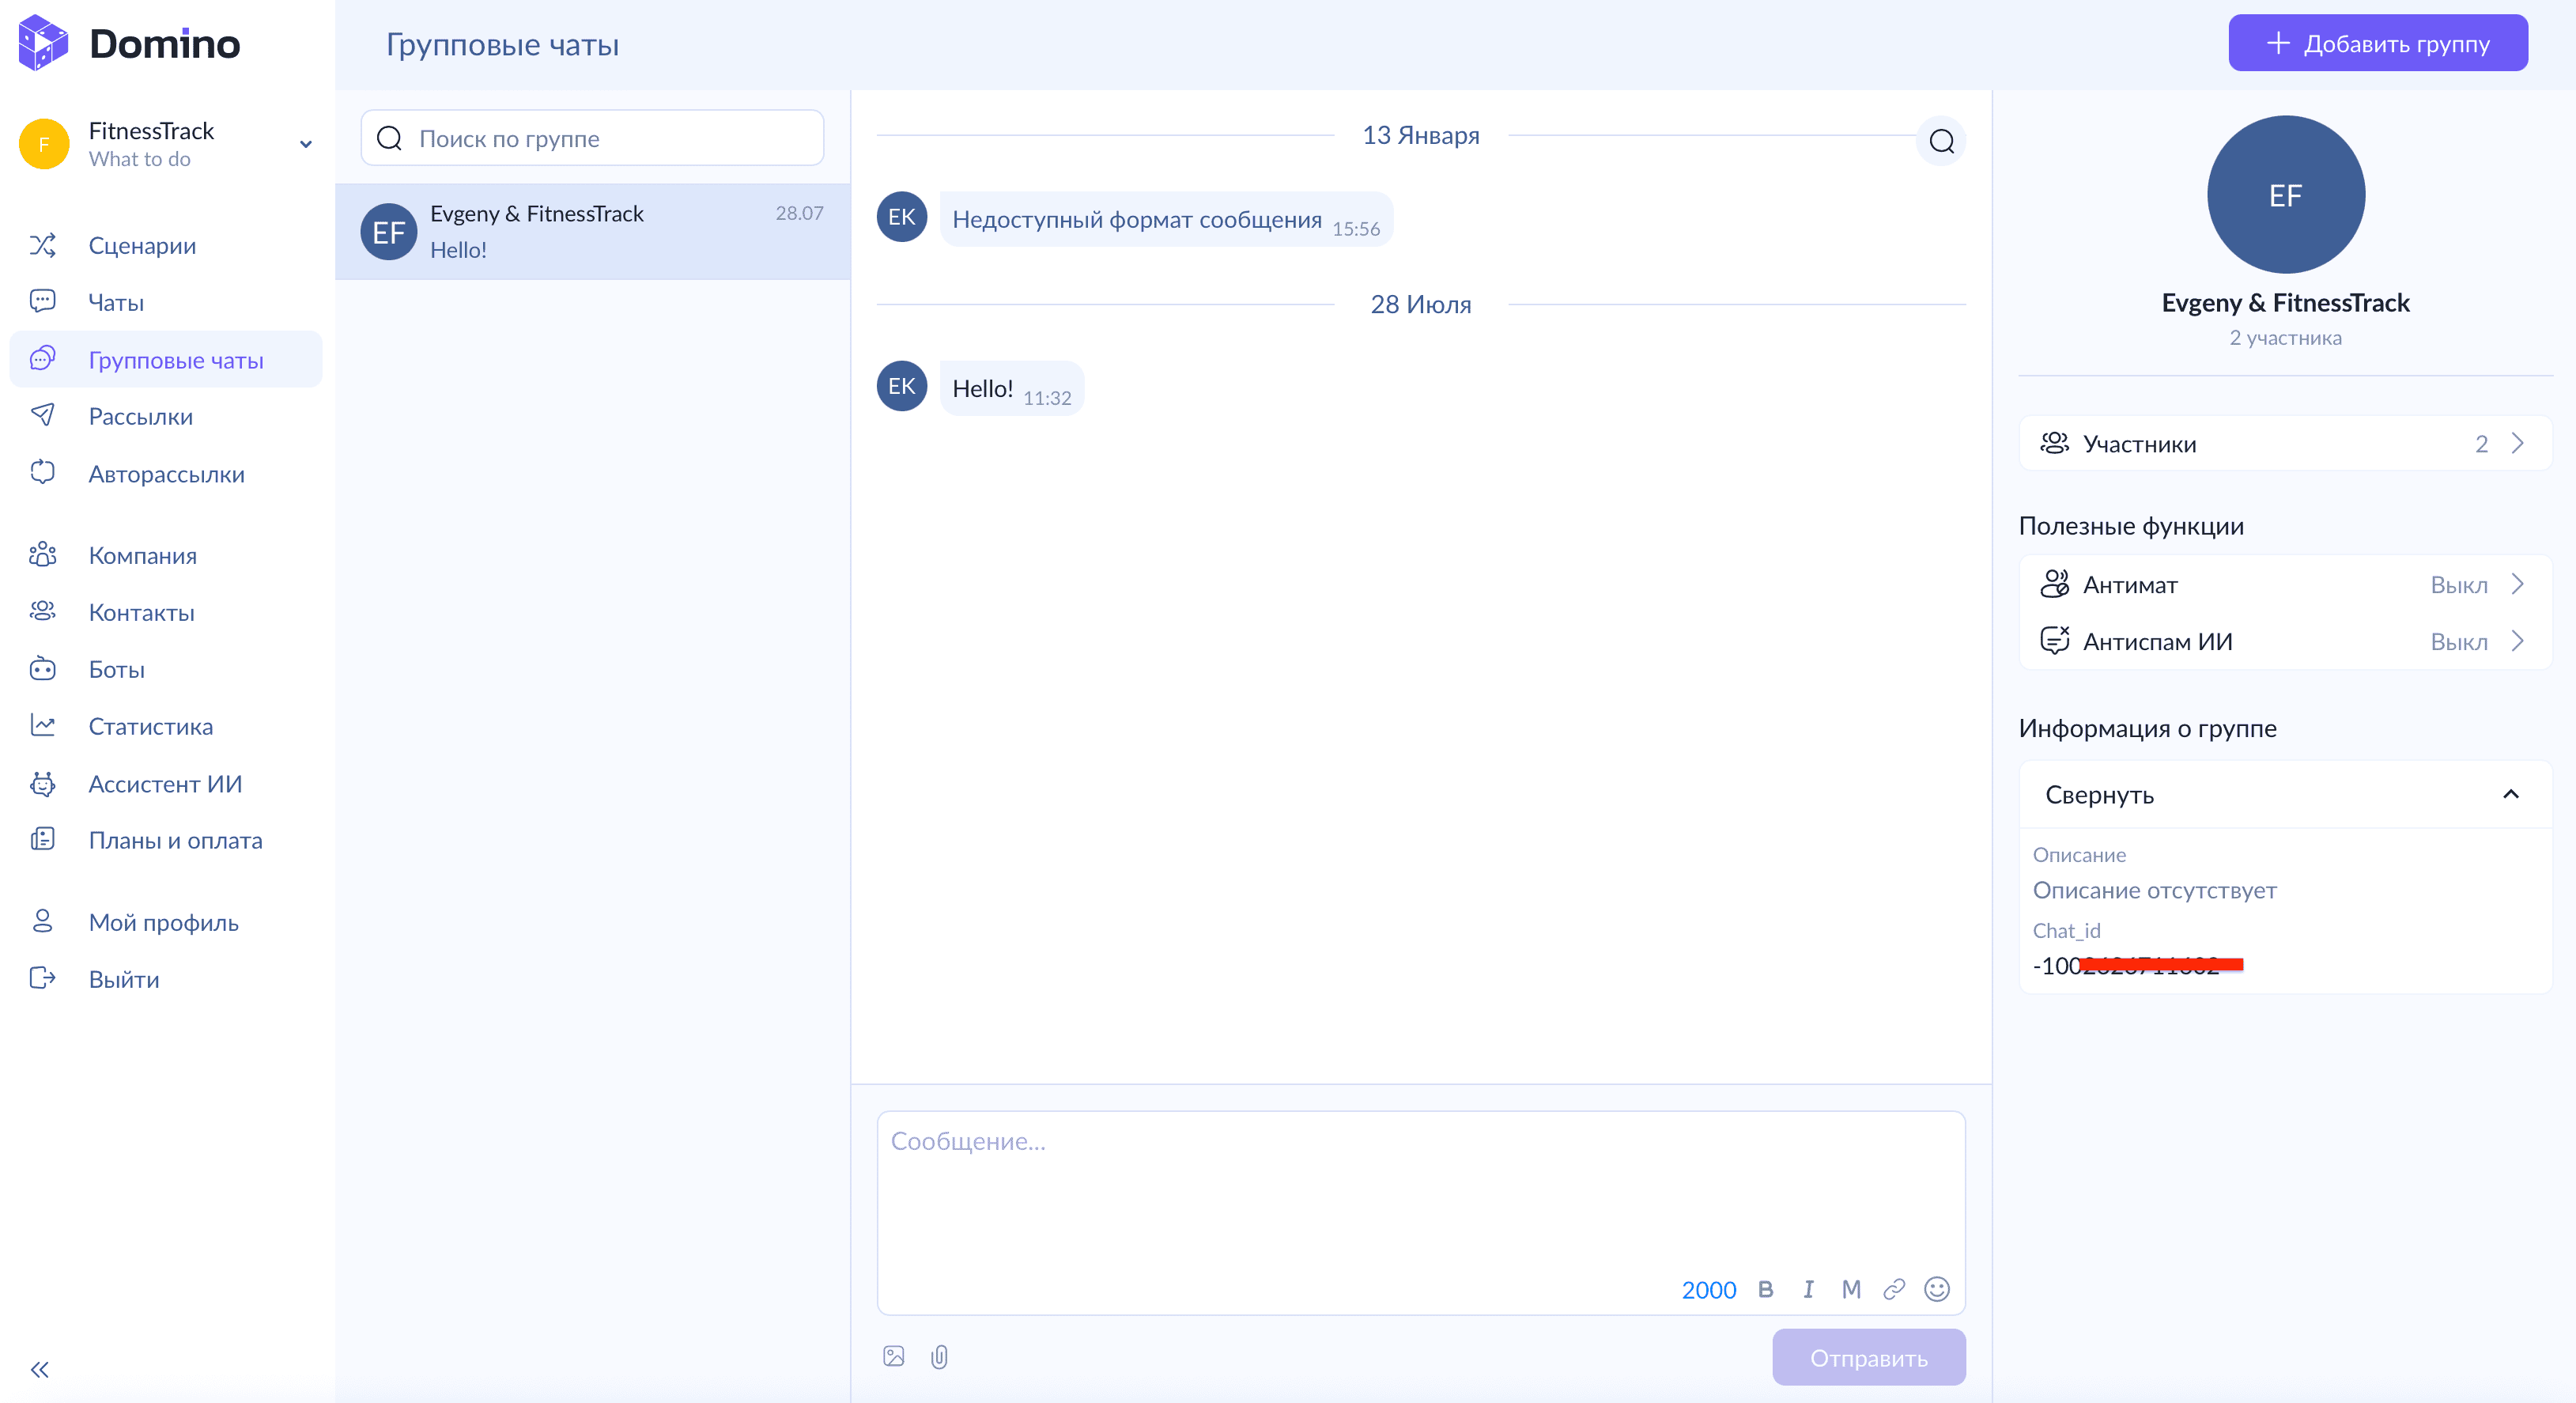The width and height of the screenshot is (2576, 1403).
Task: Open Ассистент ИИ link
Action: [165, 783]
